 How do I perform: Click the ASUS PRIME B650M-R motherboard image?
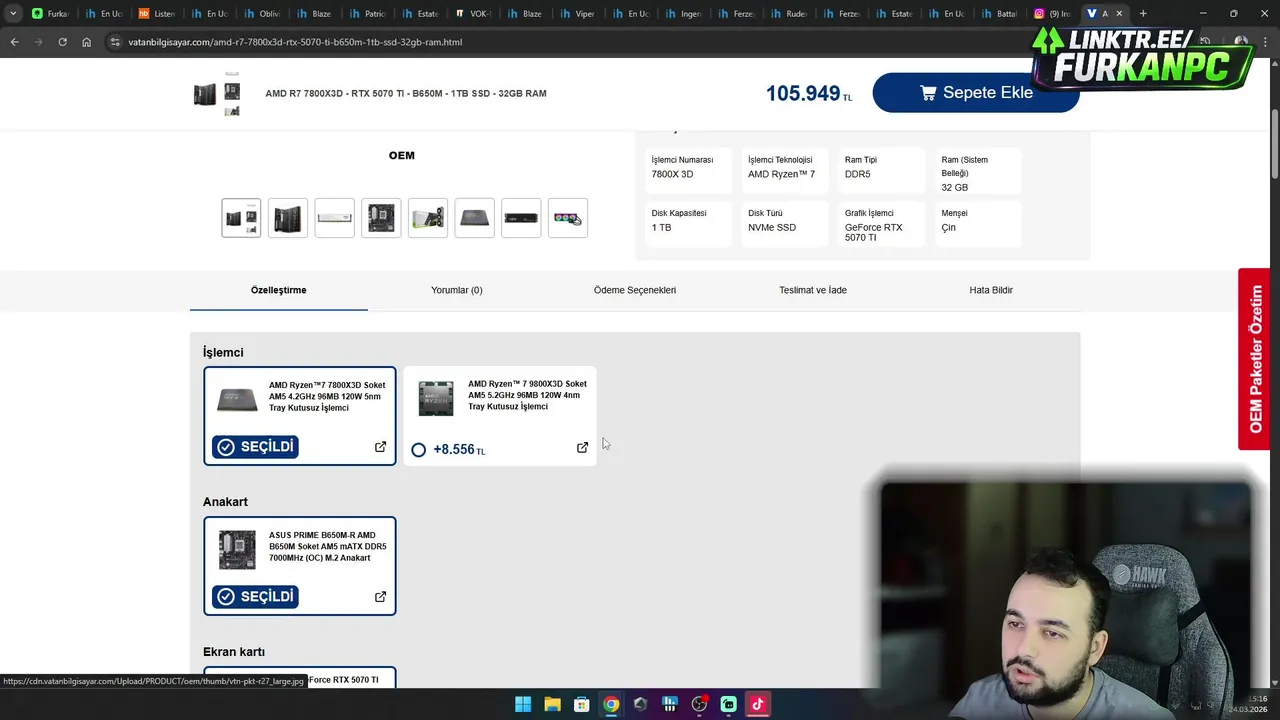237,550
